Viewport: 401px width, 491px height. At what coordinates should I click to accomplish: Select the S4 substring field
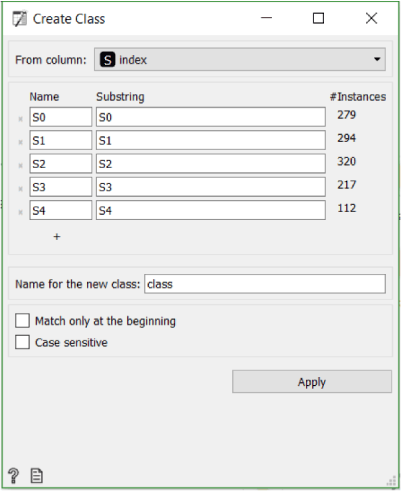pos(211,210)
